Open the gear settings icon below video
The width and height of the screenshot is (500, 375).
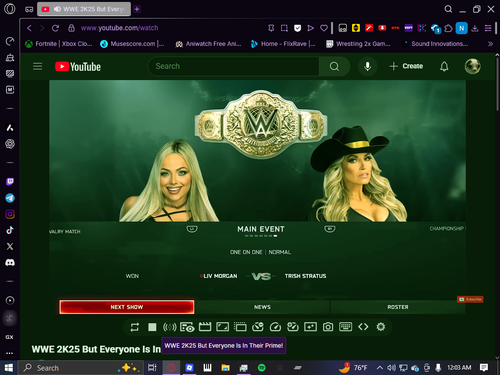coord(380,327)
